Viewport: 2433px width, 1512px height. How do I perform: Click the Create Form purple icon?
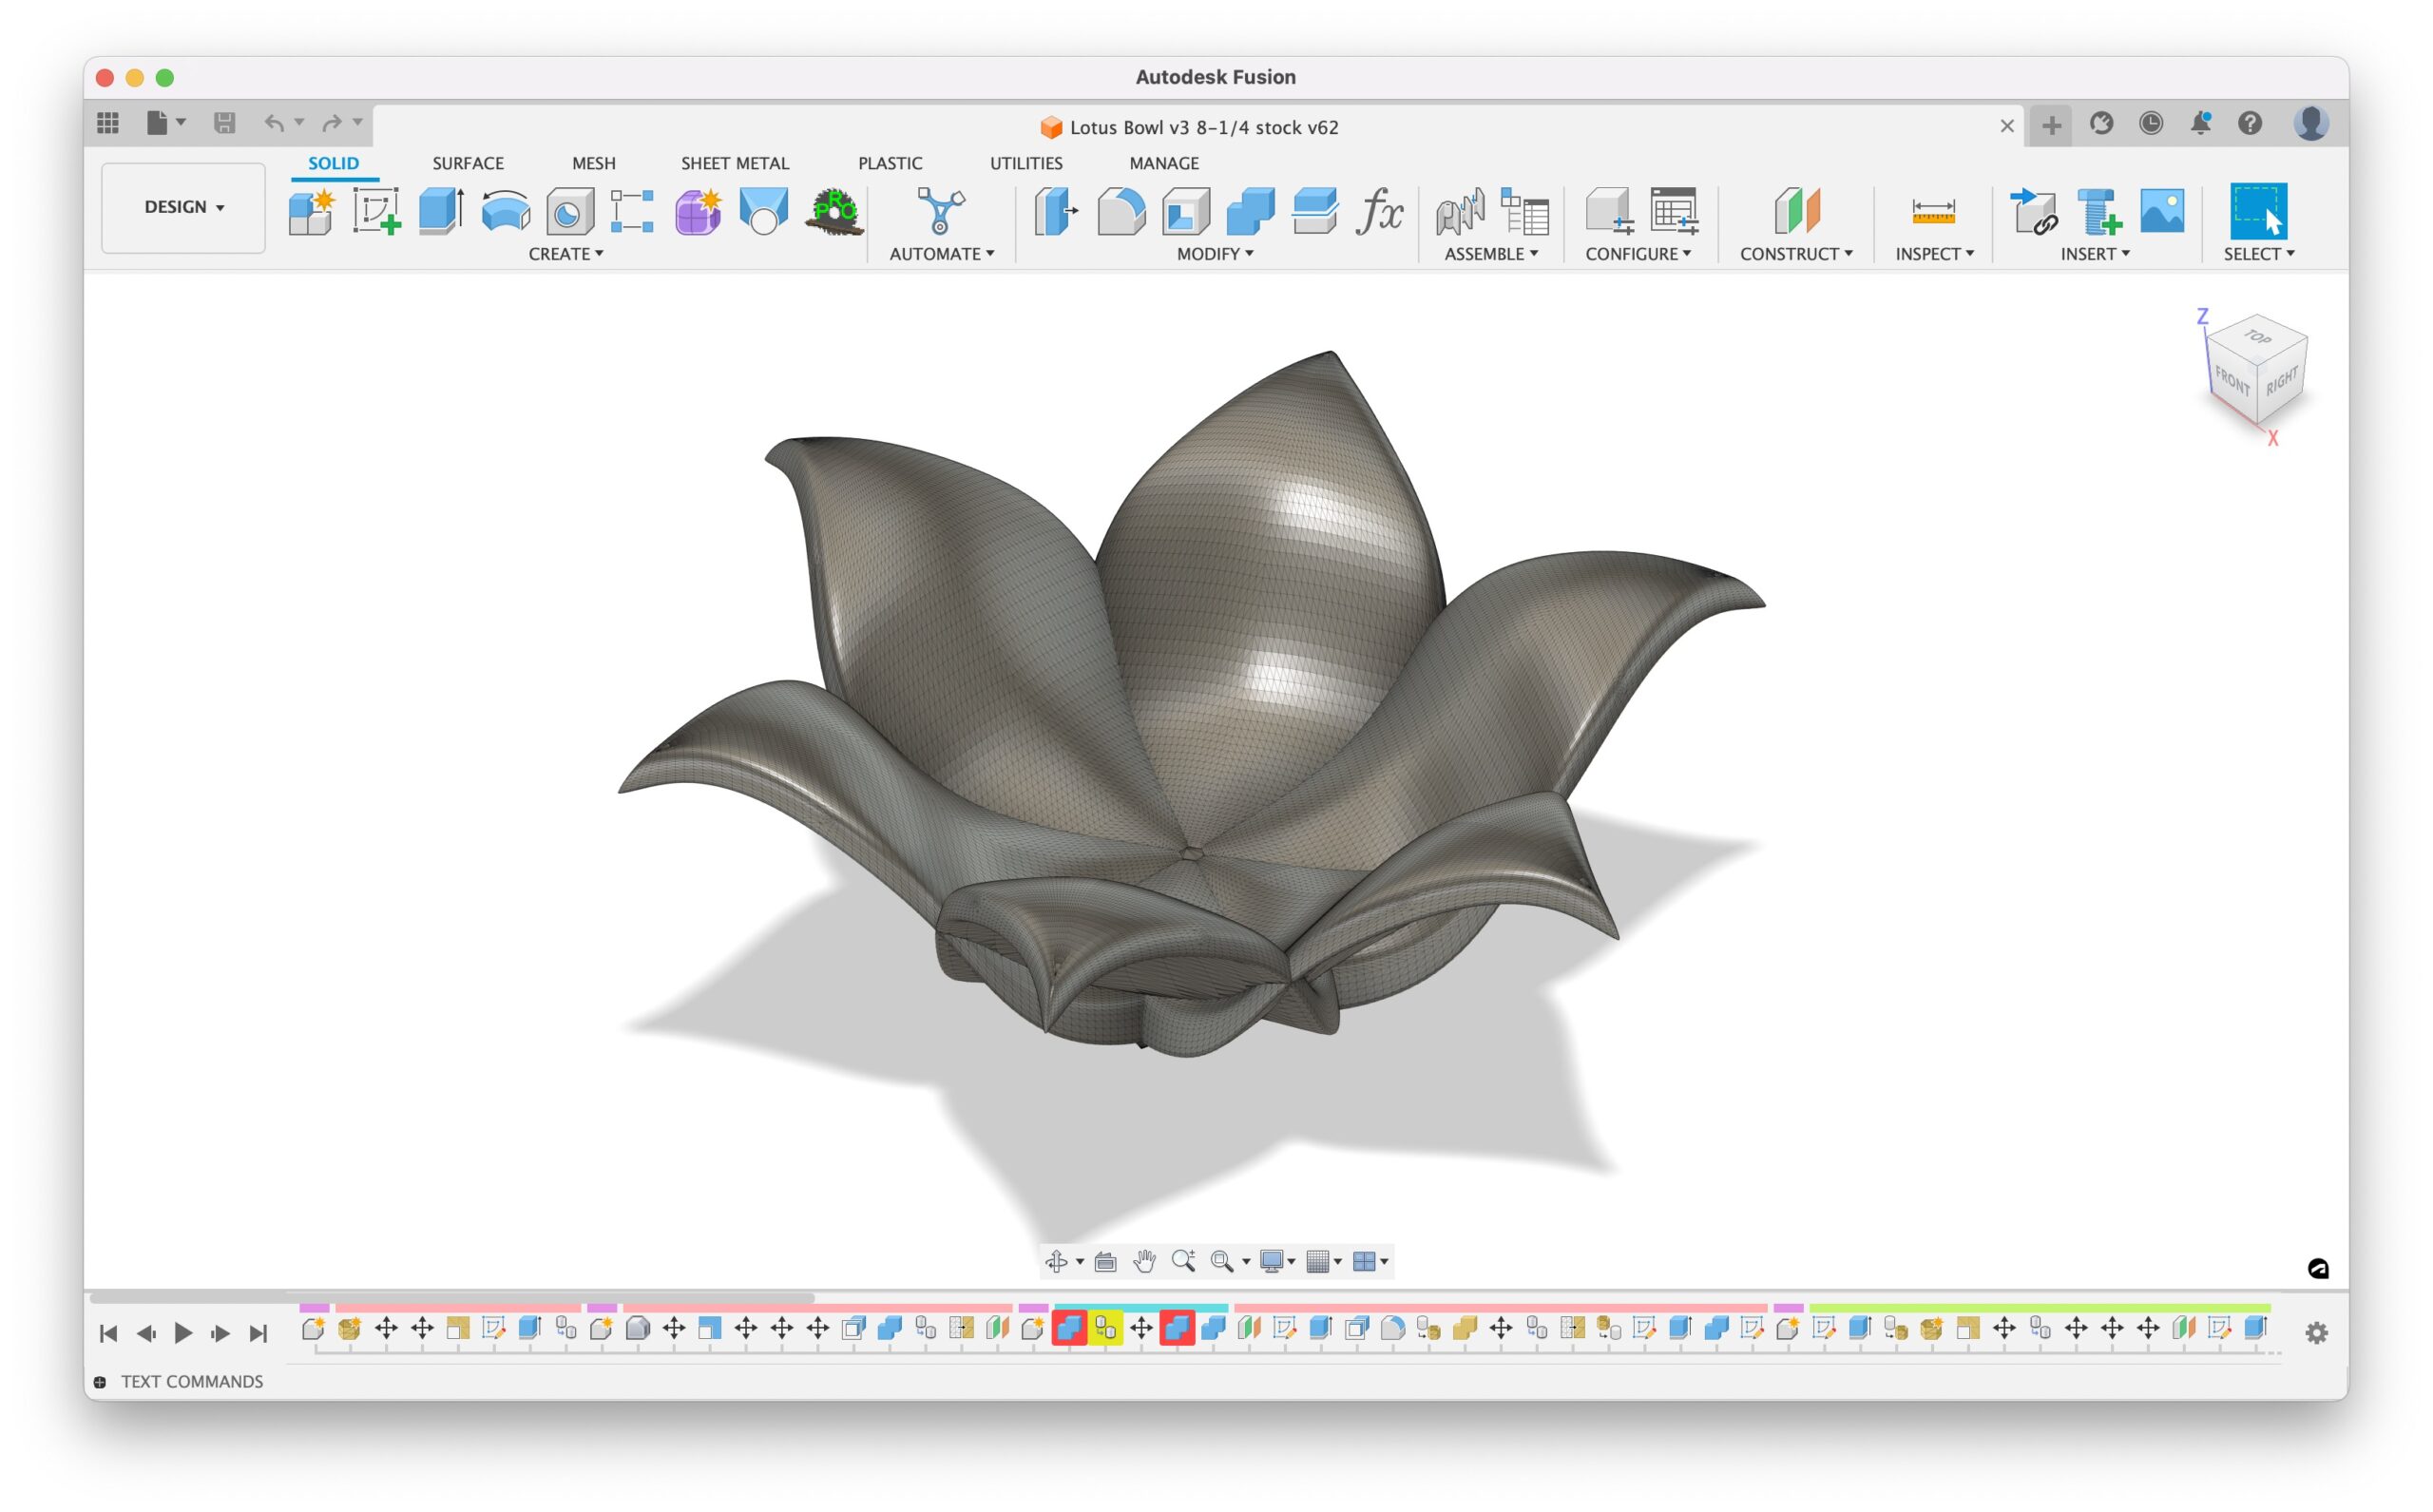click(x=698, y=211)
